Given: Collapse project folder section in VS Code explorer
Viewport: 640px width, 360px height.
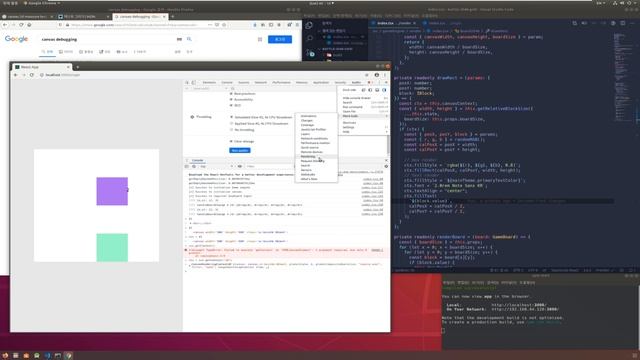Looking at the screenshot, I should pyautogui.click(x=320, y=49).
